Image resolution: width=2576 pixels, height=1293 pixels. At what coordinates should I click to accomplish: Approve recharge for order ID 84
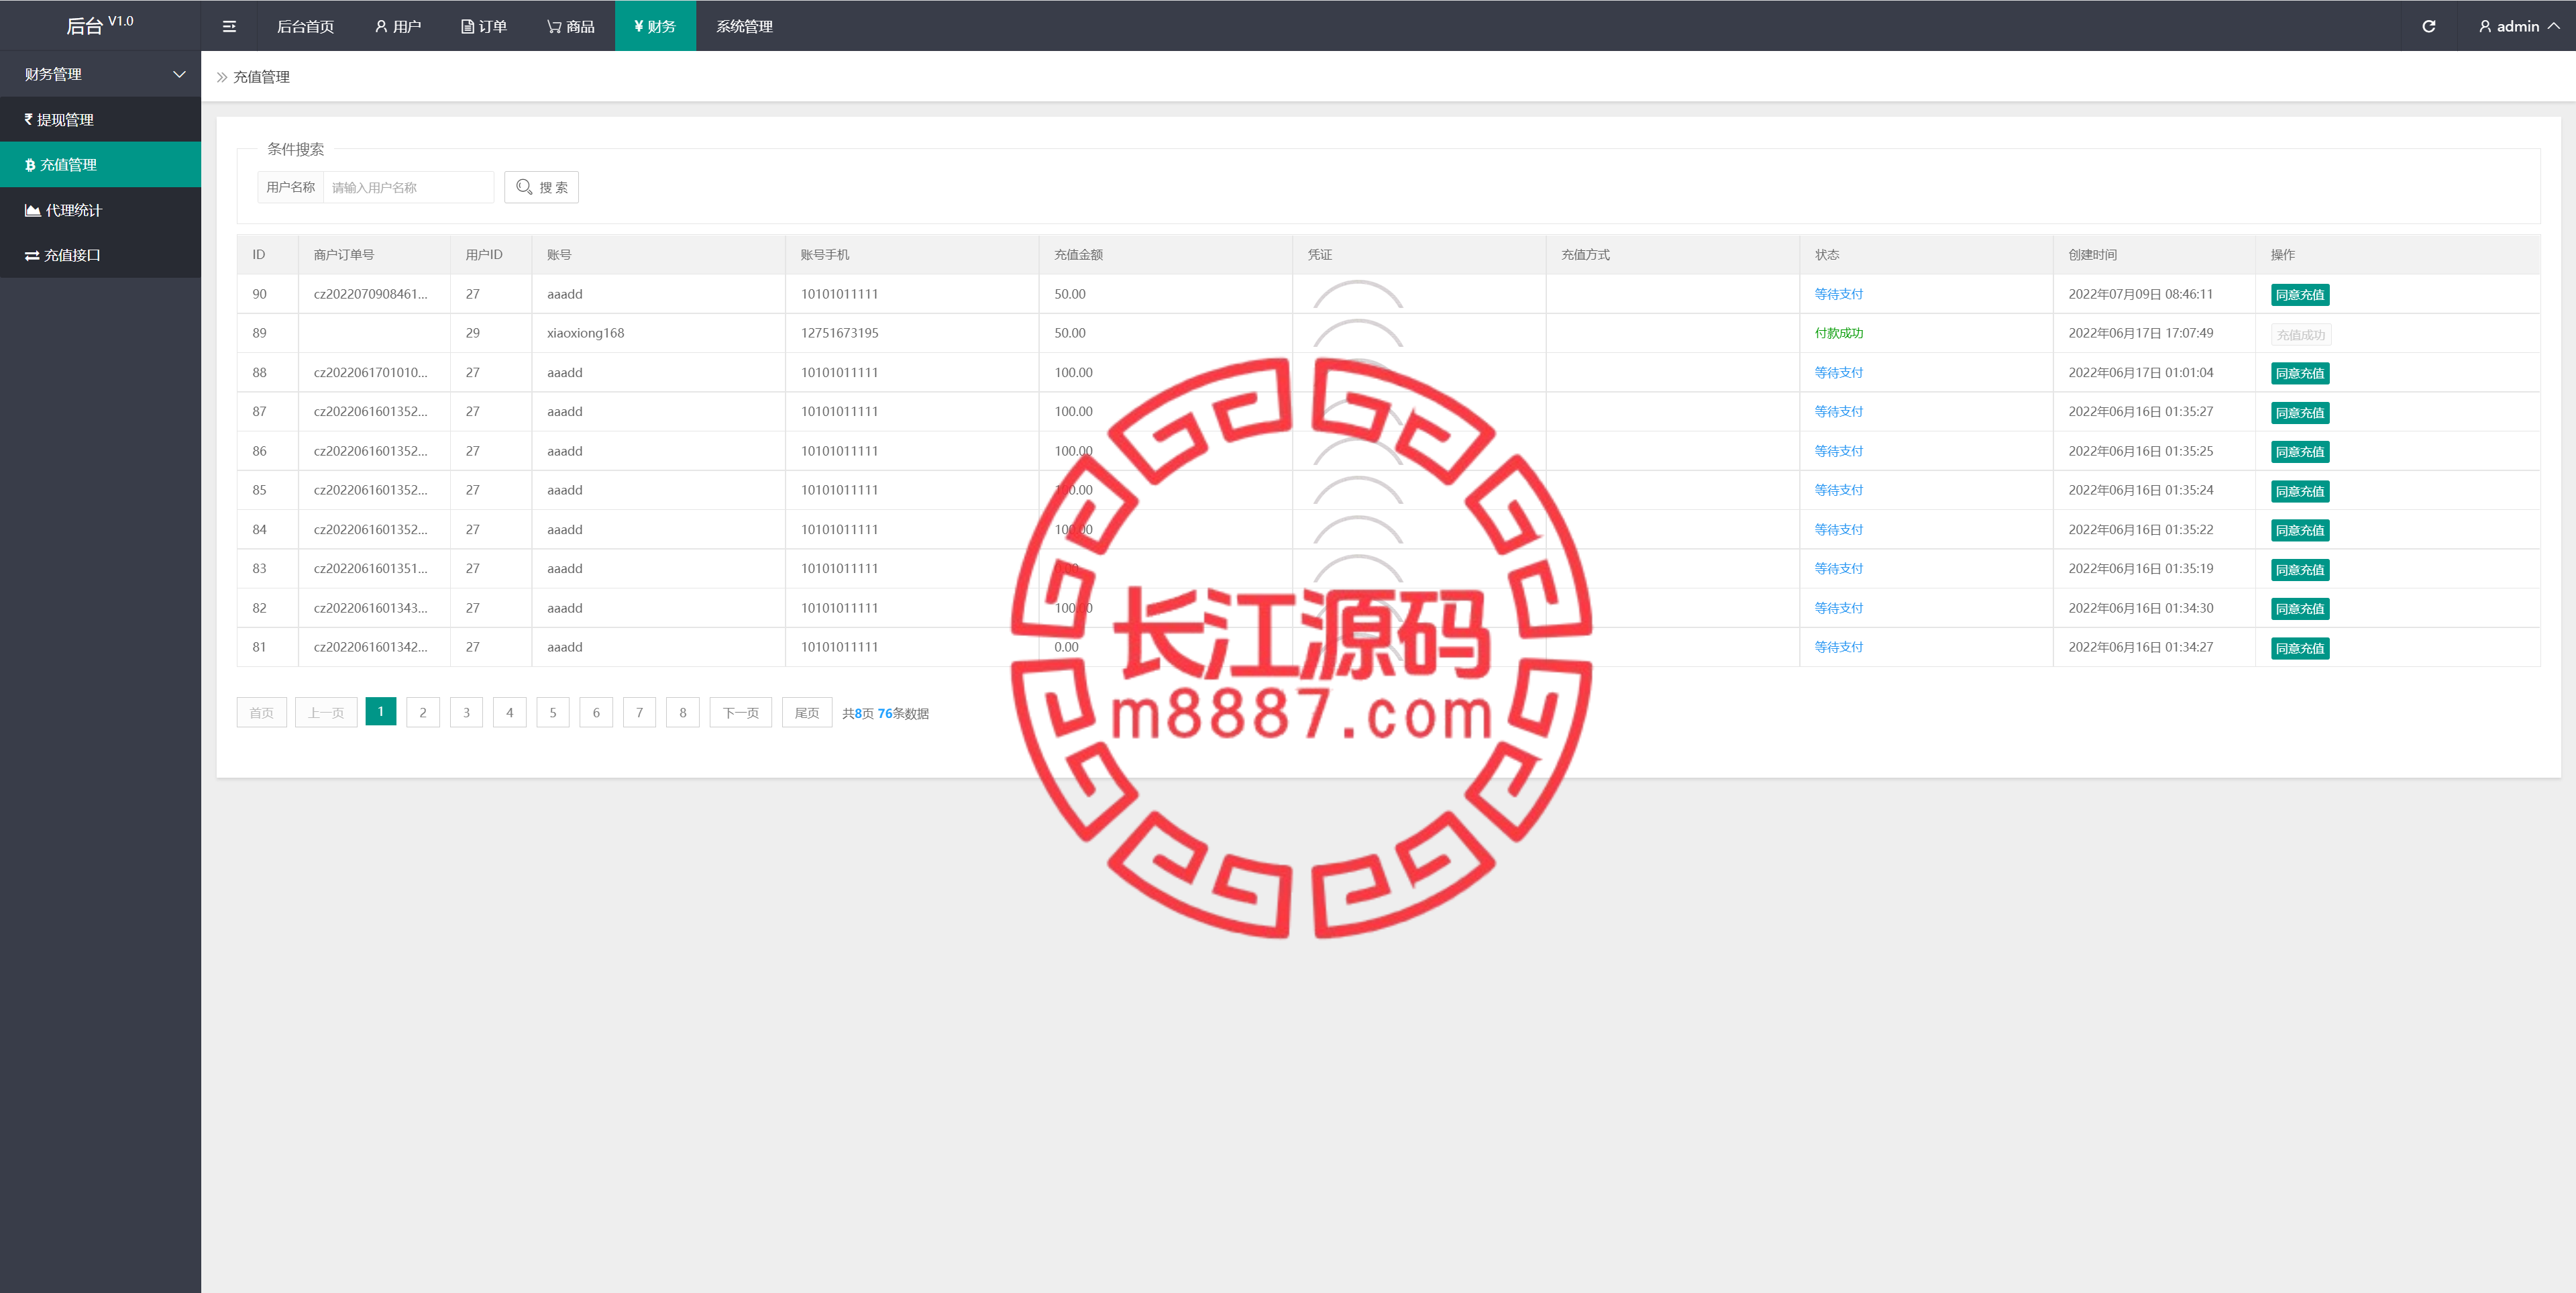tap(2300, 530)
